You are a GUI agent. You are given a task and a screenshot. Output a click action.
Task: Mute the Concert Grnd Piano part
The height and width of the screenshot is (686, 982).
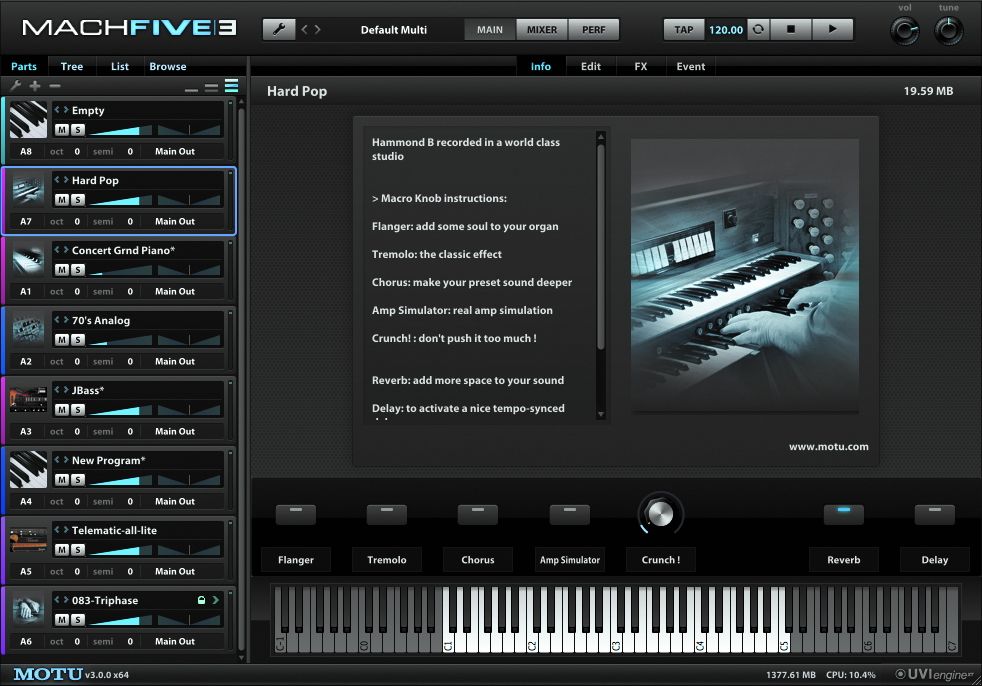[61, 270]
